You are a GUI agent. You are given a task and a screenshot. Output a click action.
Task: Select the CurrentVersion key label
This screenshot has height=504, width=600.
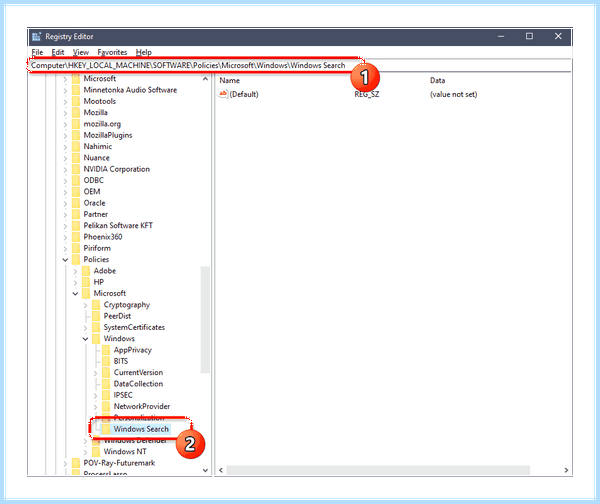[138, 372]
